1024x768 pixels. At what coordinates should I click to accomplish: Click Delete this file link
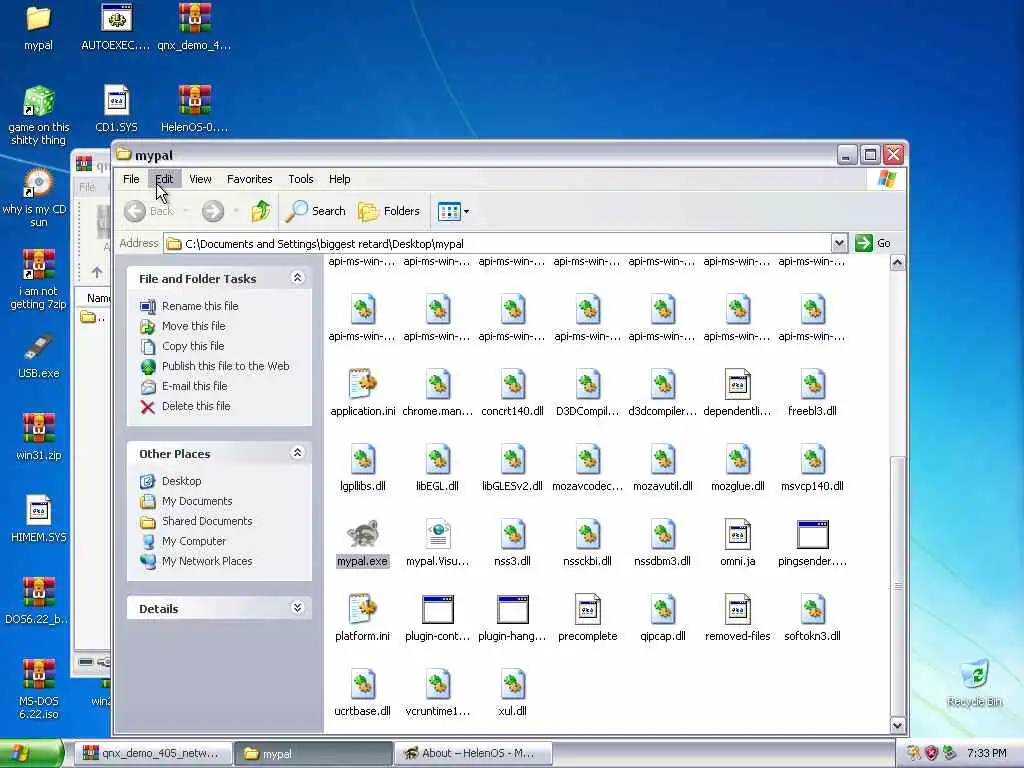196,406
